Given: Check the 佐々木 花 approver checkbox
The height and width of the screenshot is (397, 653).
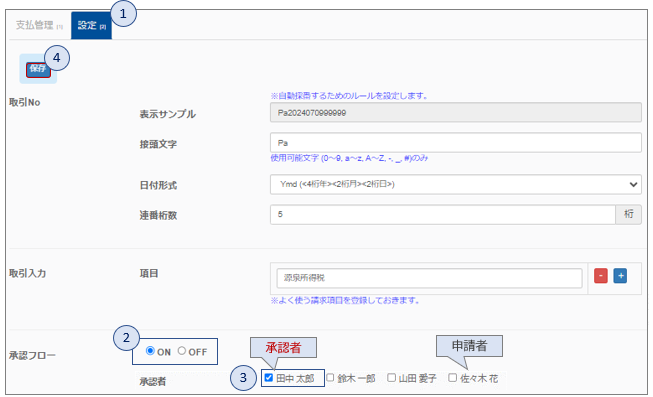Looking at the screenshot, I should (x=452, y=377).
